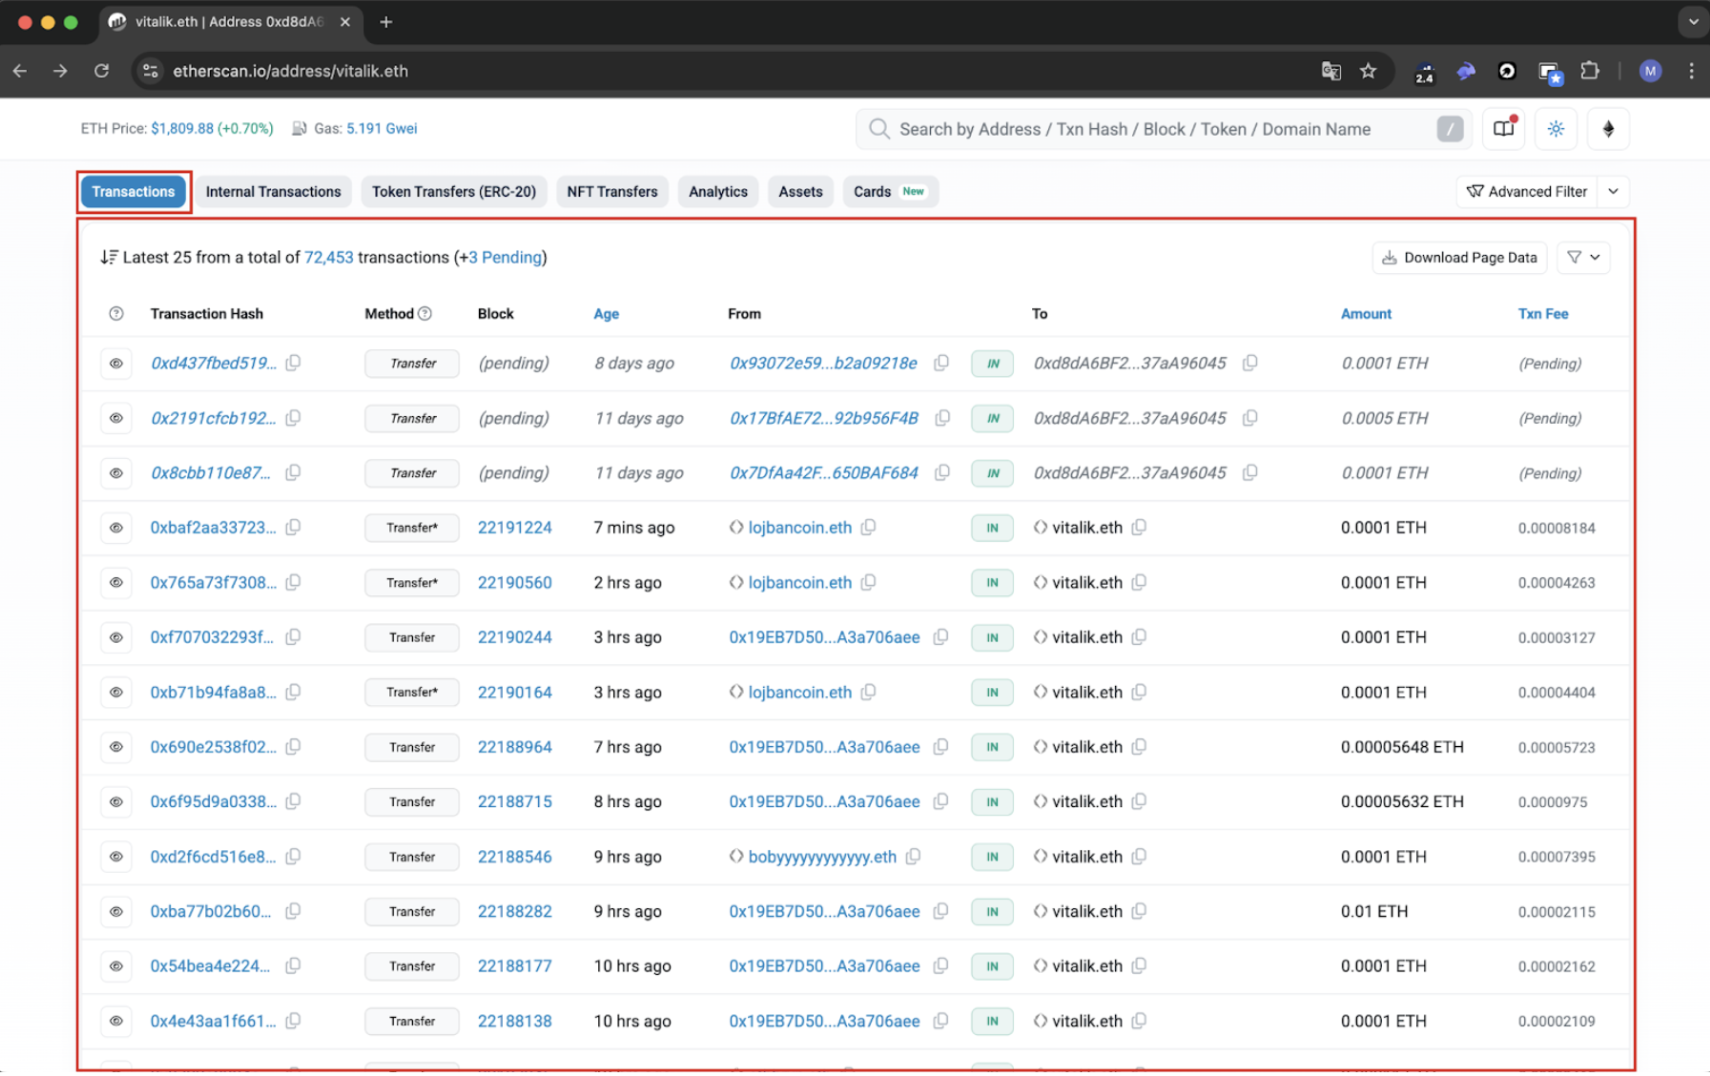Copy sender address in block 22188177 row
The image size is (1710, 1076).
(941, 966)
